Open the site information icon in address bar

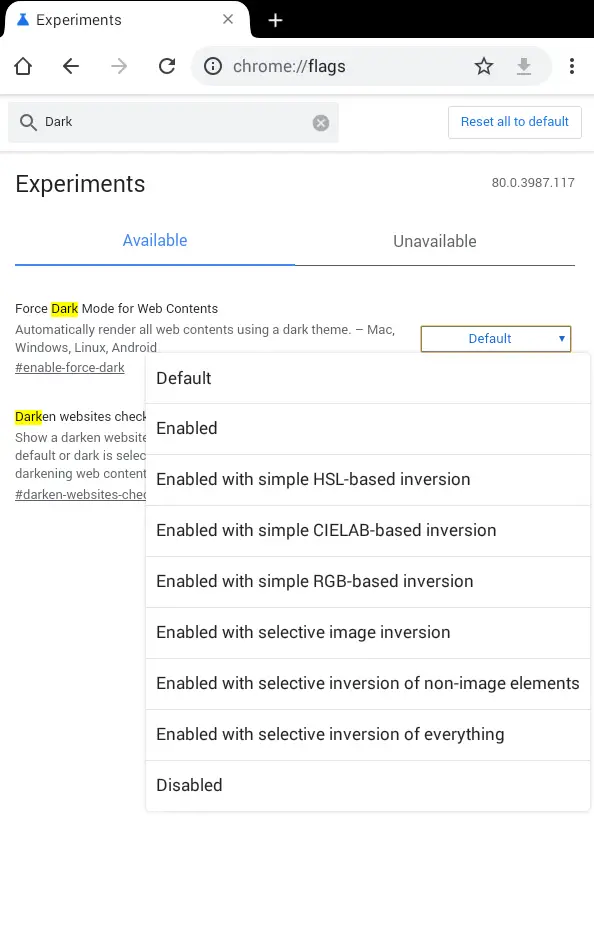213,66
